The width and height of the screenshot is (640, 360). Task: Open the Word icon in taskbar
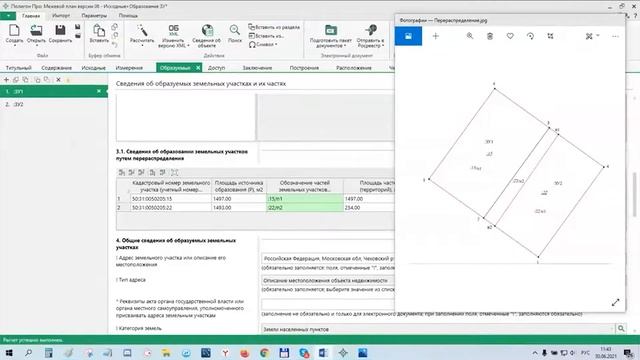click(323, 353)
